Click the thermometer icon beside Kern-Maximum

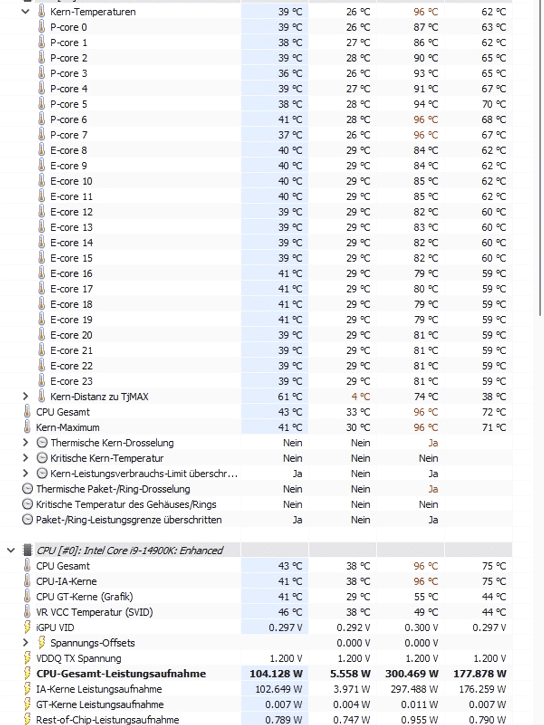[x=27, y=427]
